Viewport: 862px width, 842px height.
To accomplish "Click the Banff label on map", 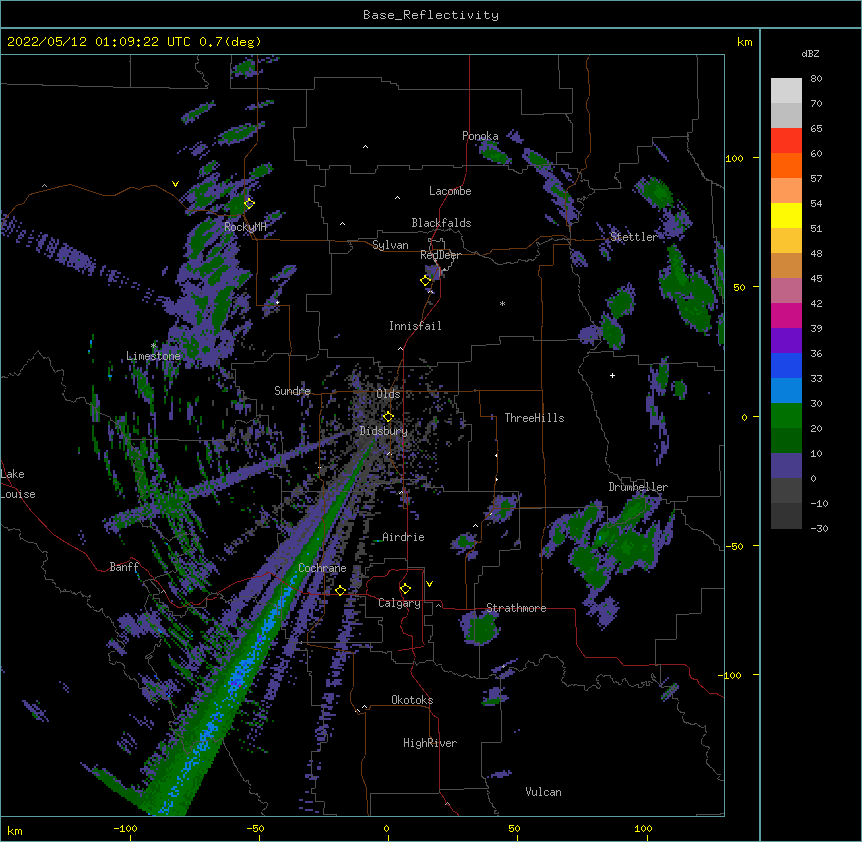I will point(124,567).
